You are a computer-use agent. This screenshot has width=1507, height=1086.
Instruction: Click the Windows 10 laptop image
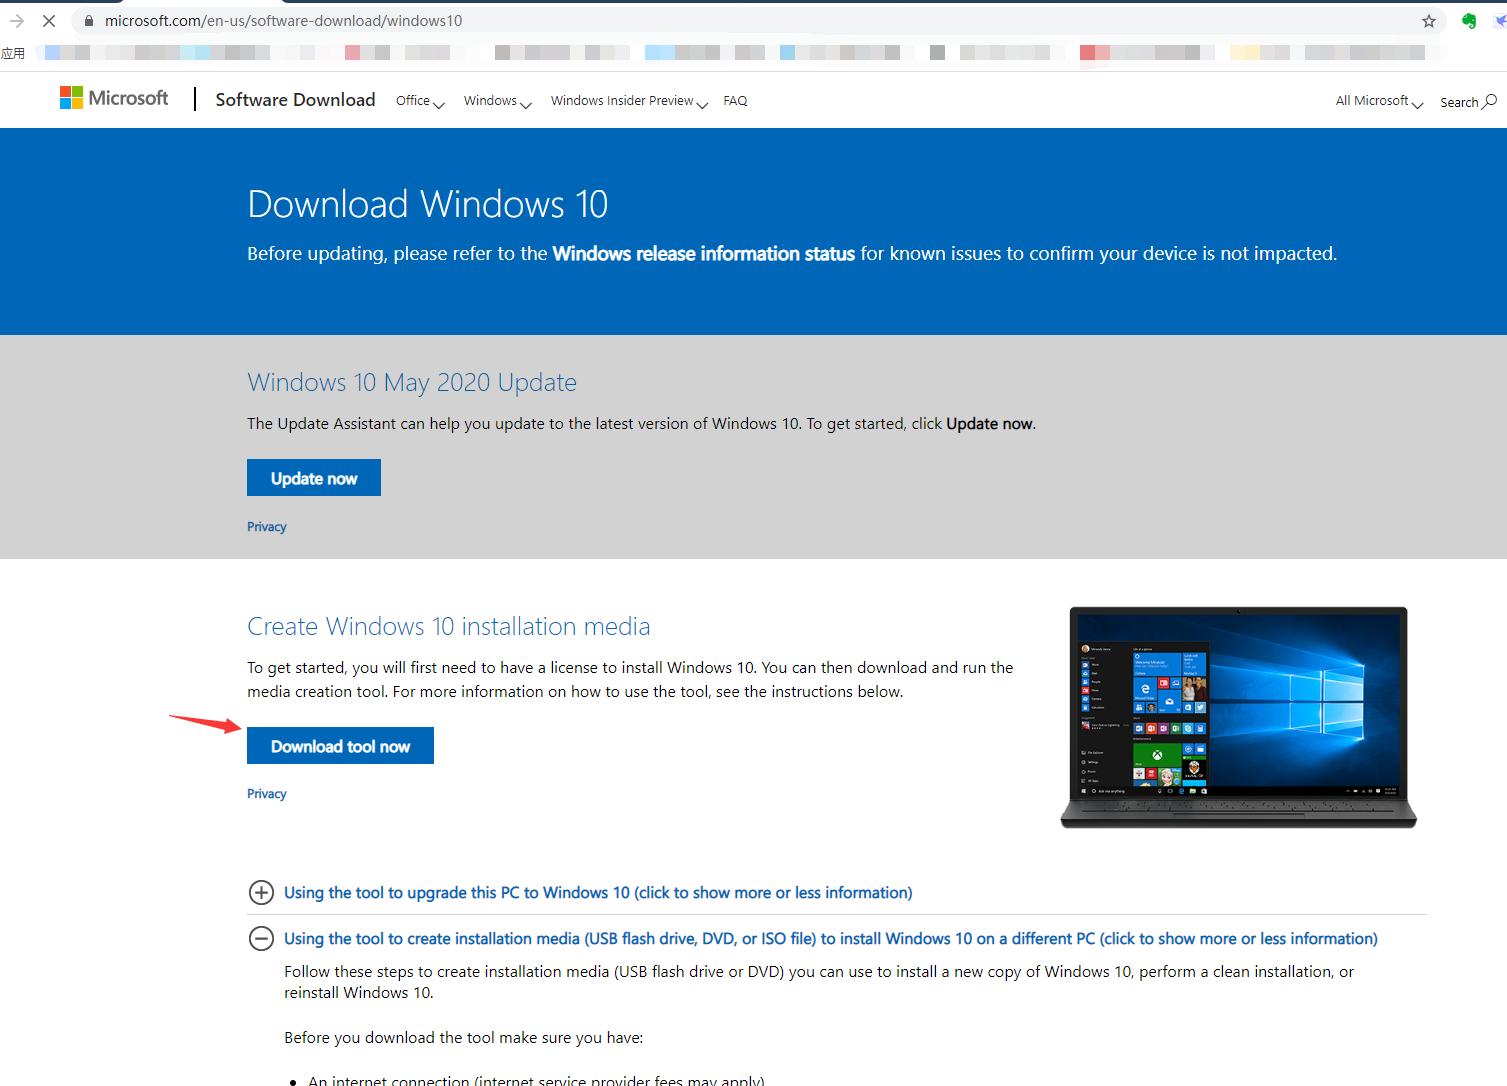click(x=1237, y=715)
